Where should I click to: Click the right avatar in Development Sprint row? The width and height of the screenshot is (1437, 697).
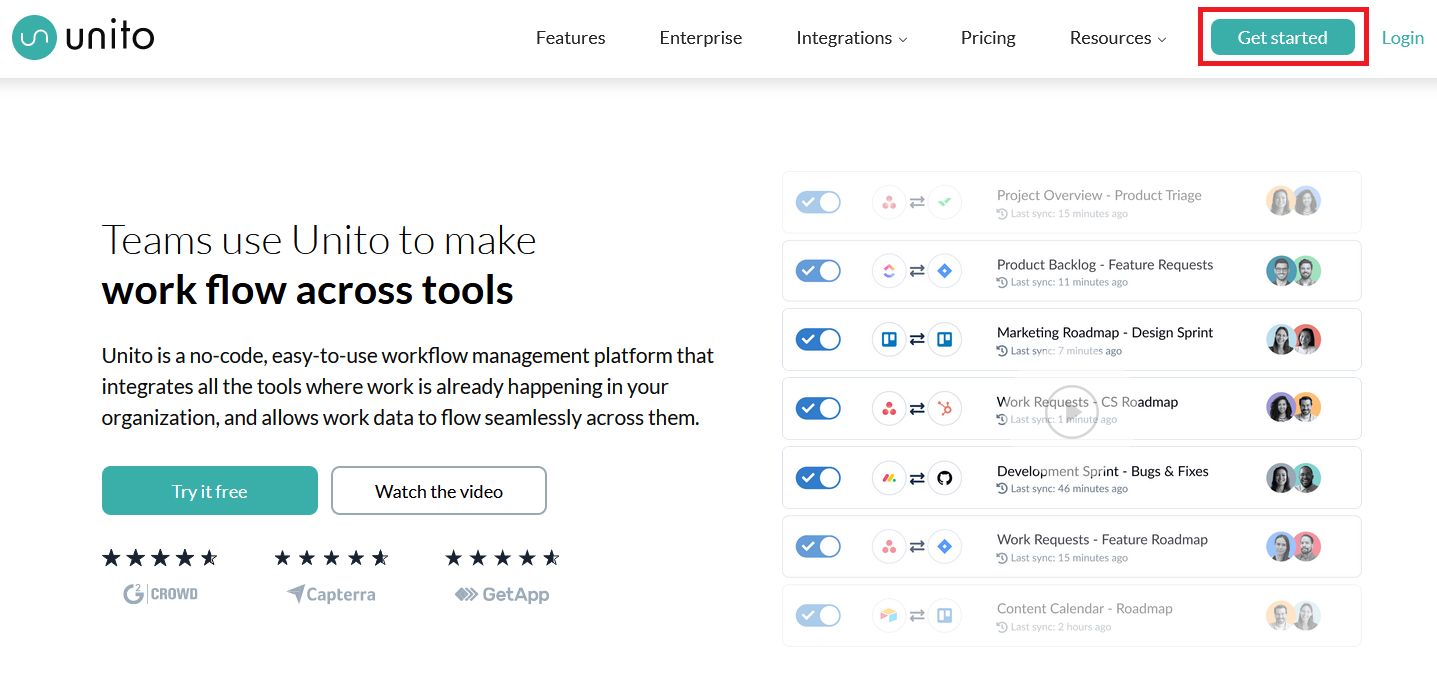coord(1306,478)
